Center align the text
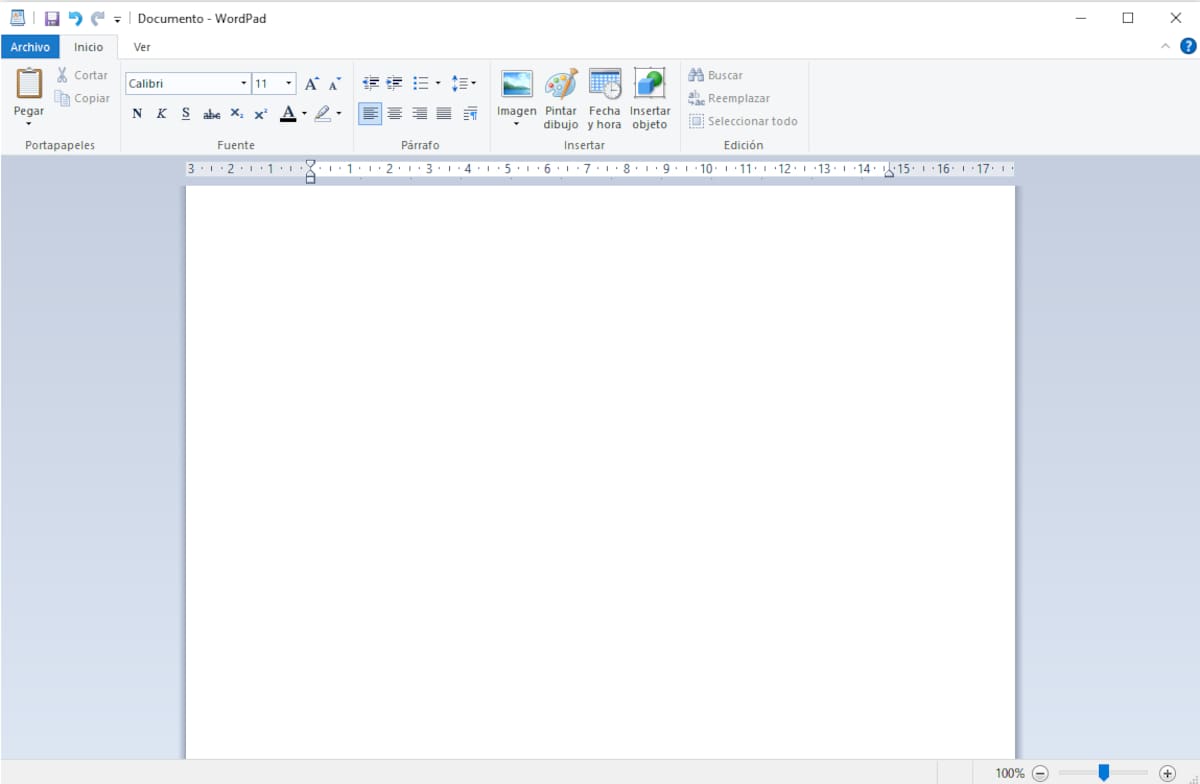Image resolution: width=1200 pixels, height=784 pixels. [x=395, y=114]
